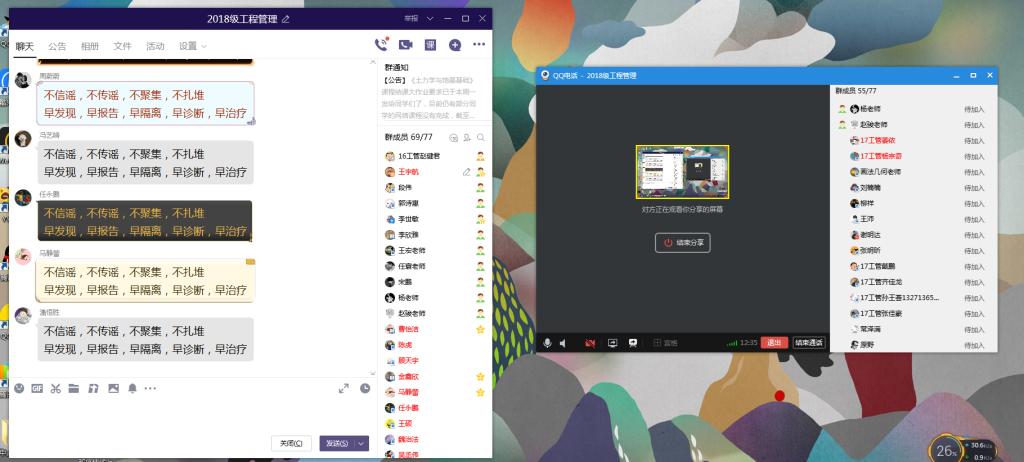Open the send file folder icon

(x=73, y=388)
